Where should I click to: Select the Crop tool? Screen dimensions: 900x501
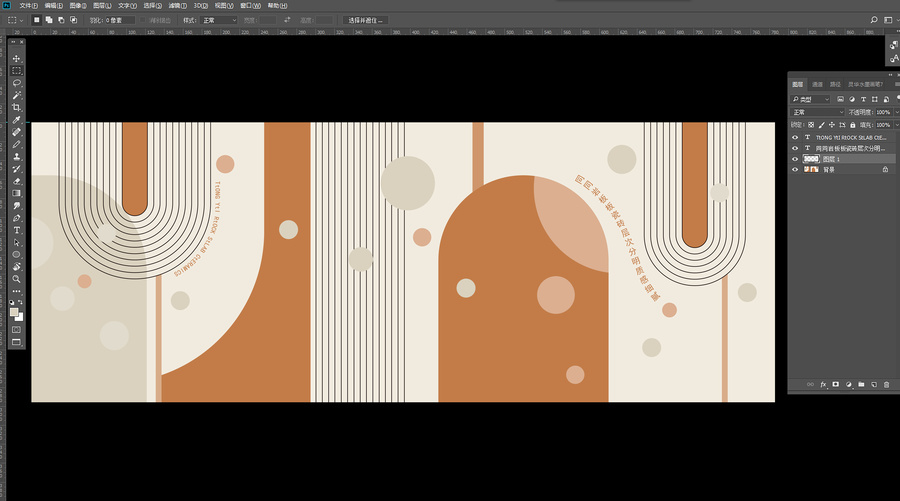(x=16, y=107)
